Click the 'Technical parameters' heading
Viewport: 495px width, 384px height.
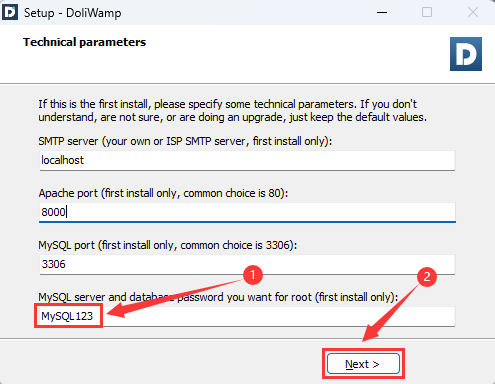tap(84, 42)
